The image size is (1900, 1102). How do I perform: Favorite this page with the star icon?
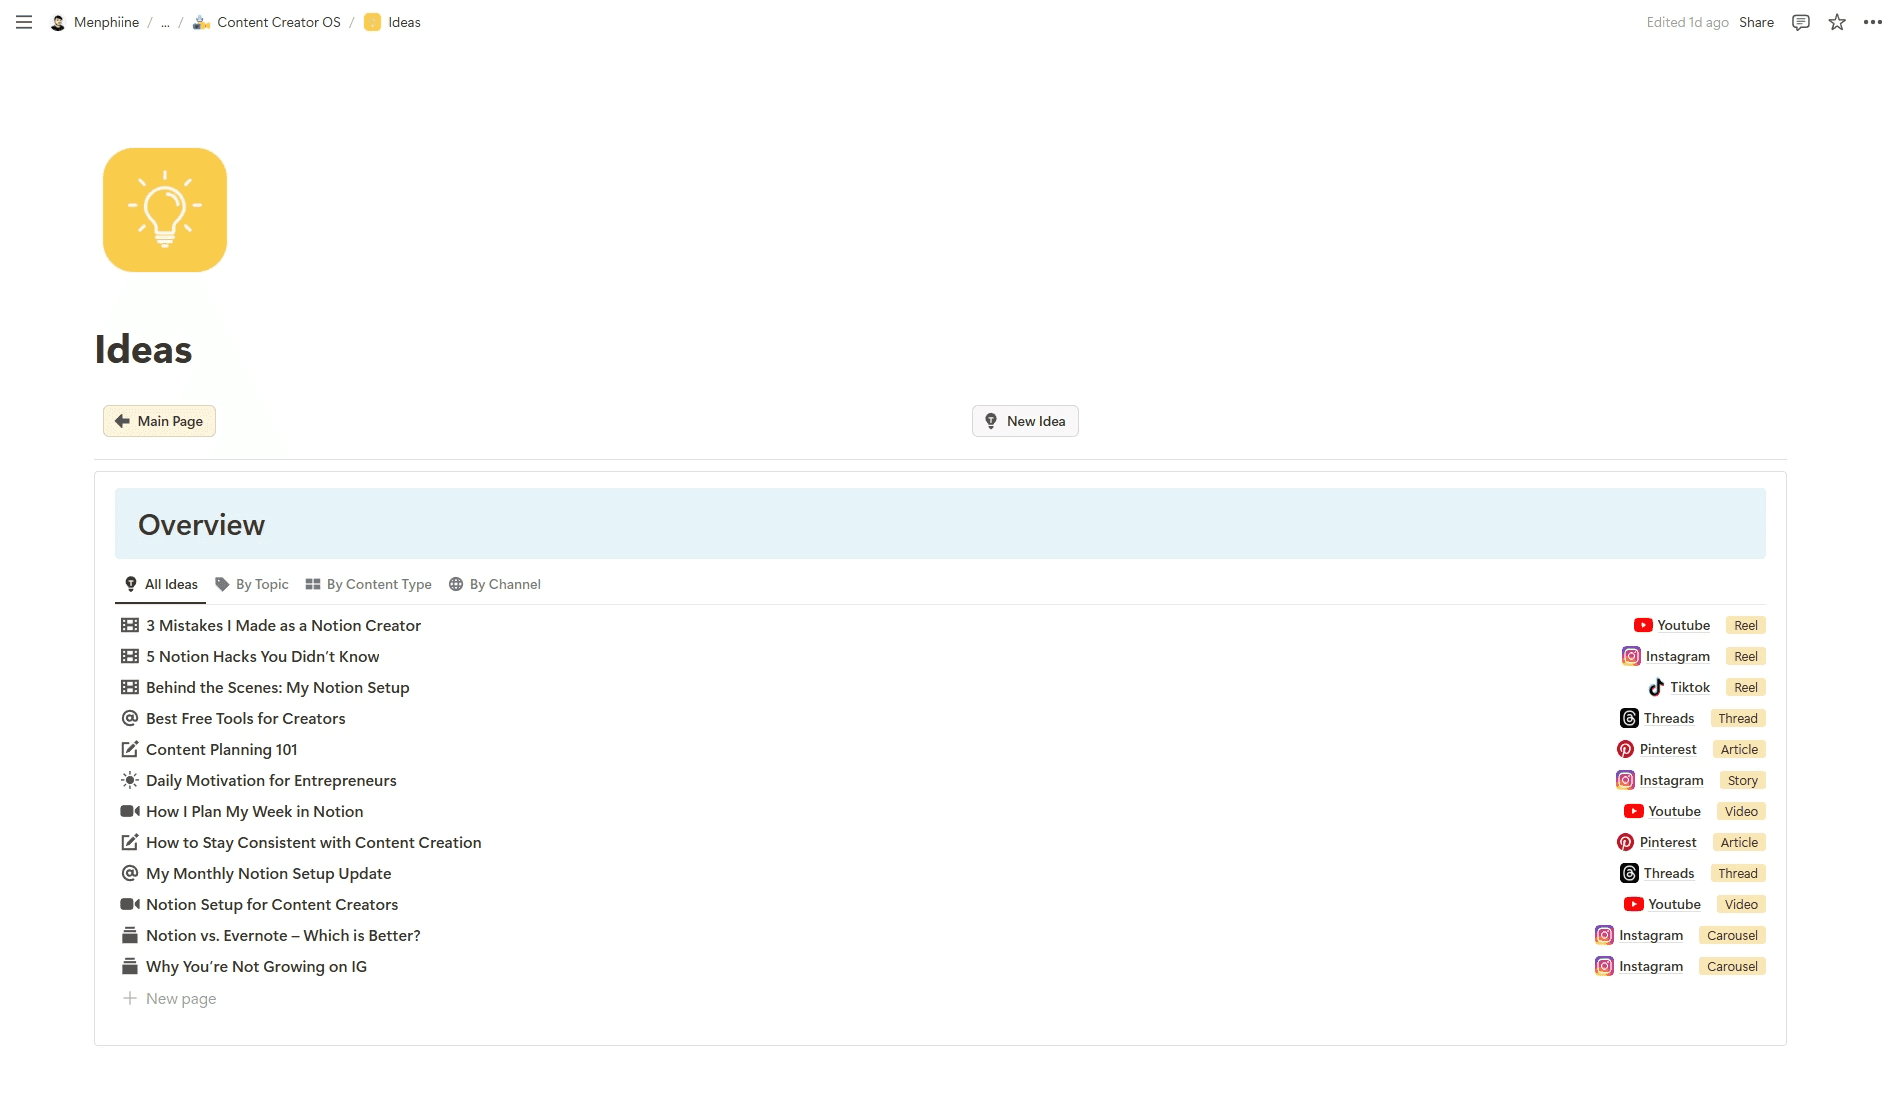coord(1837,22)
